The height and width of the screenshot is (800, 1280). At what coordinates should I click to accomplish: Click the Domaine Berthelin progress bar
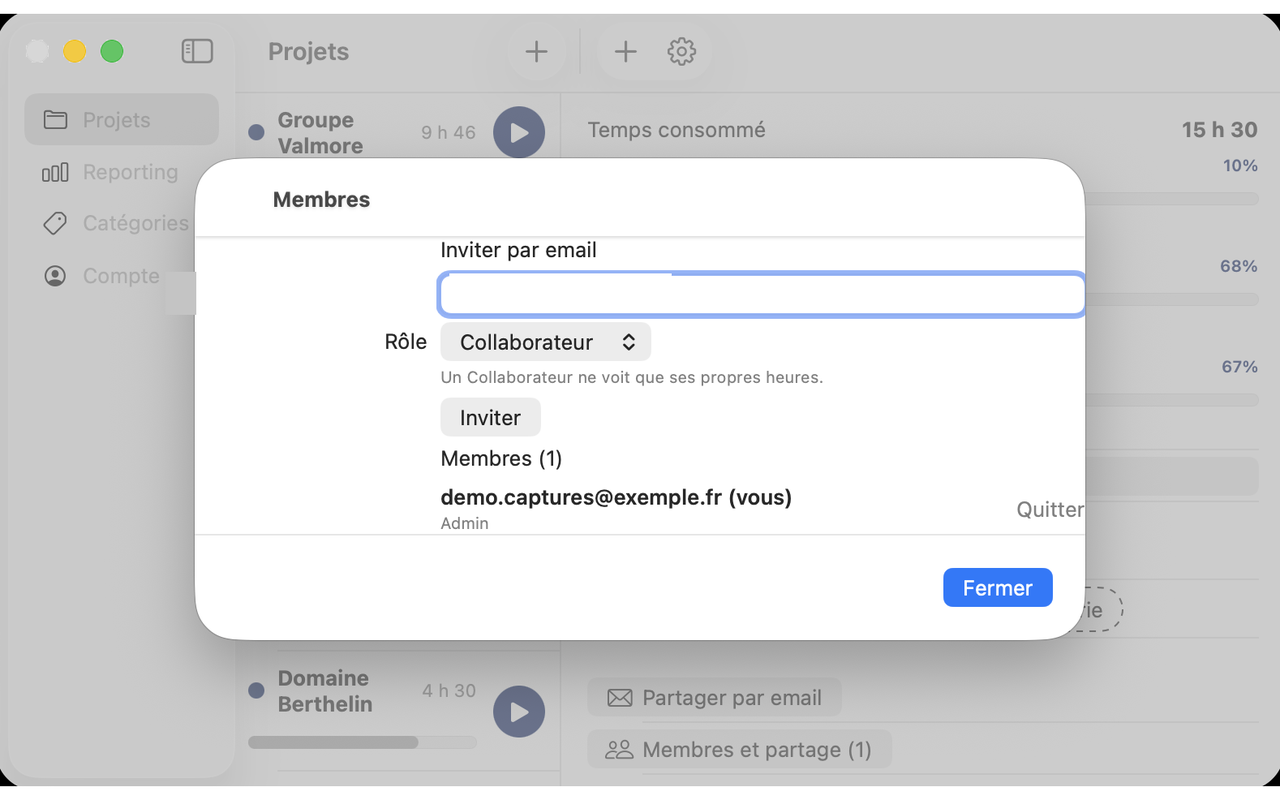(362, 742)
